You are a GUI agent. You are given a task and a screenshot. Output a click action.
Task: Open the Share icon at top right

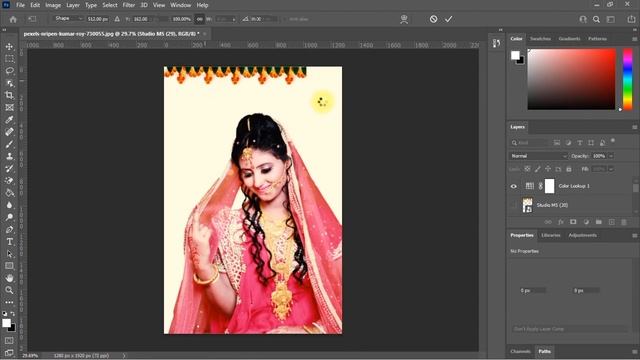point(631,19)
